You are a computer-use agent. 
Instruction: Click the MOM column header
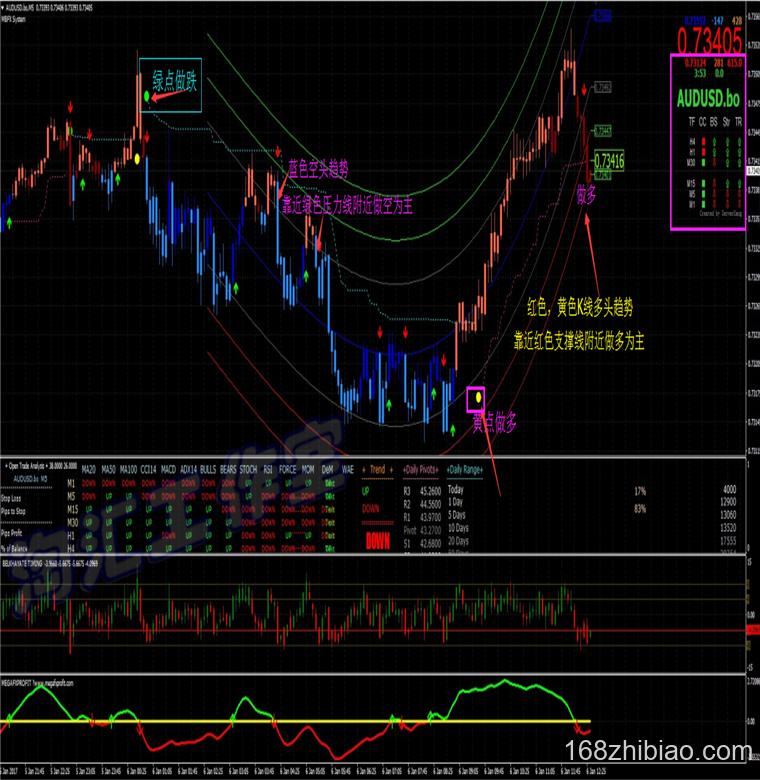tap(308, 469)
